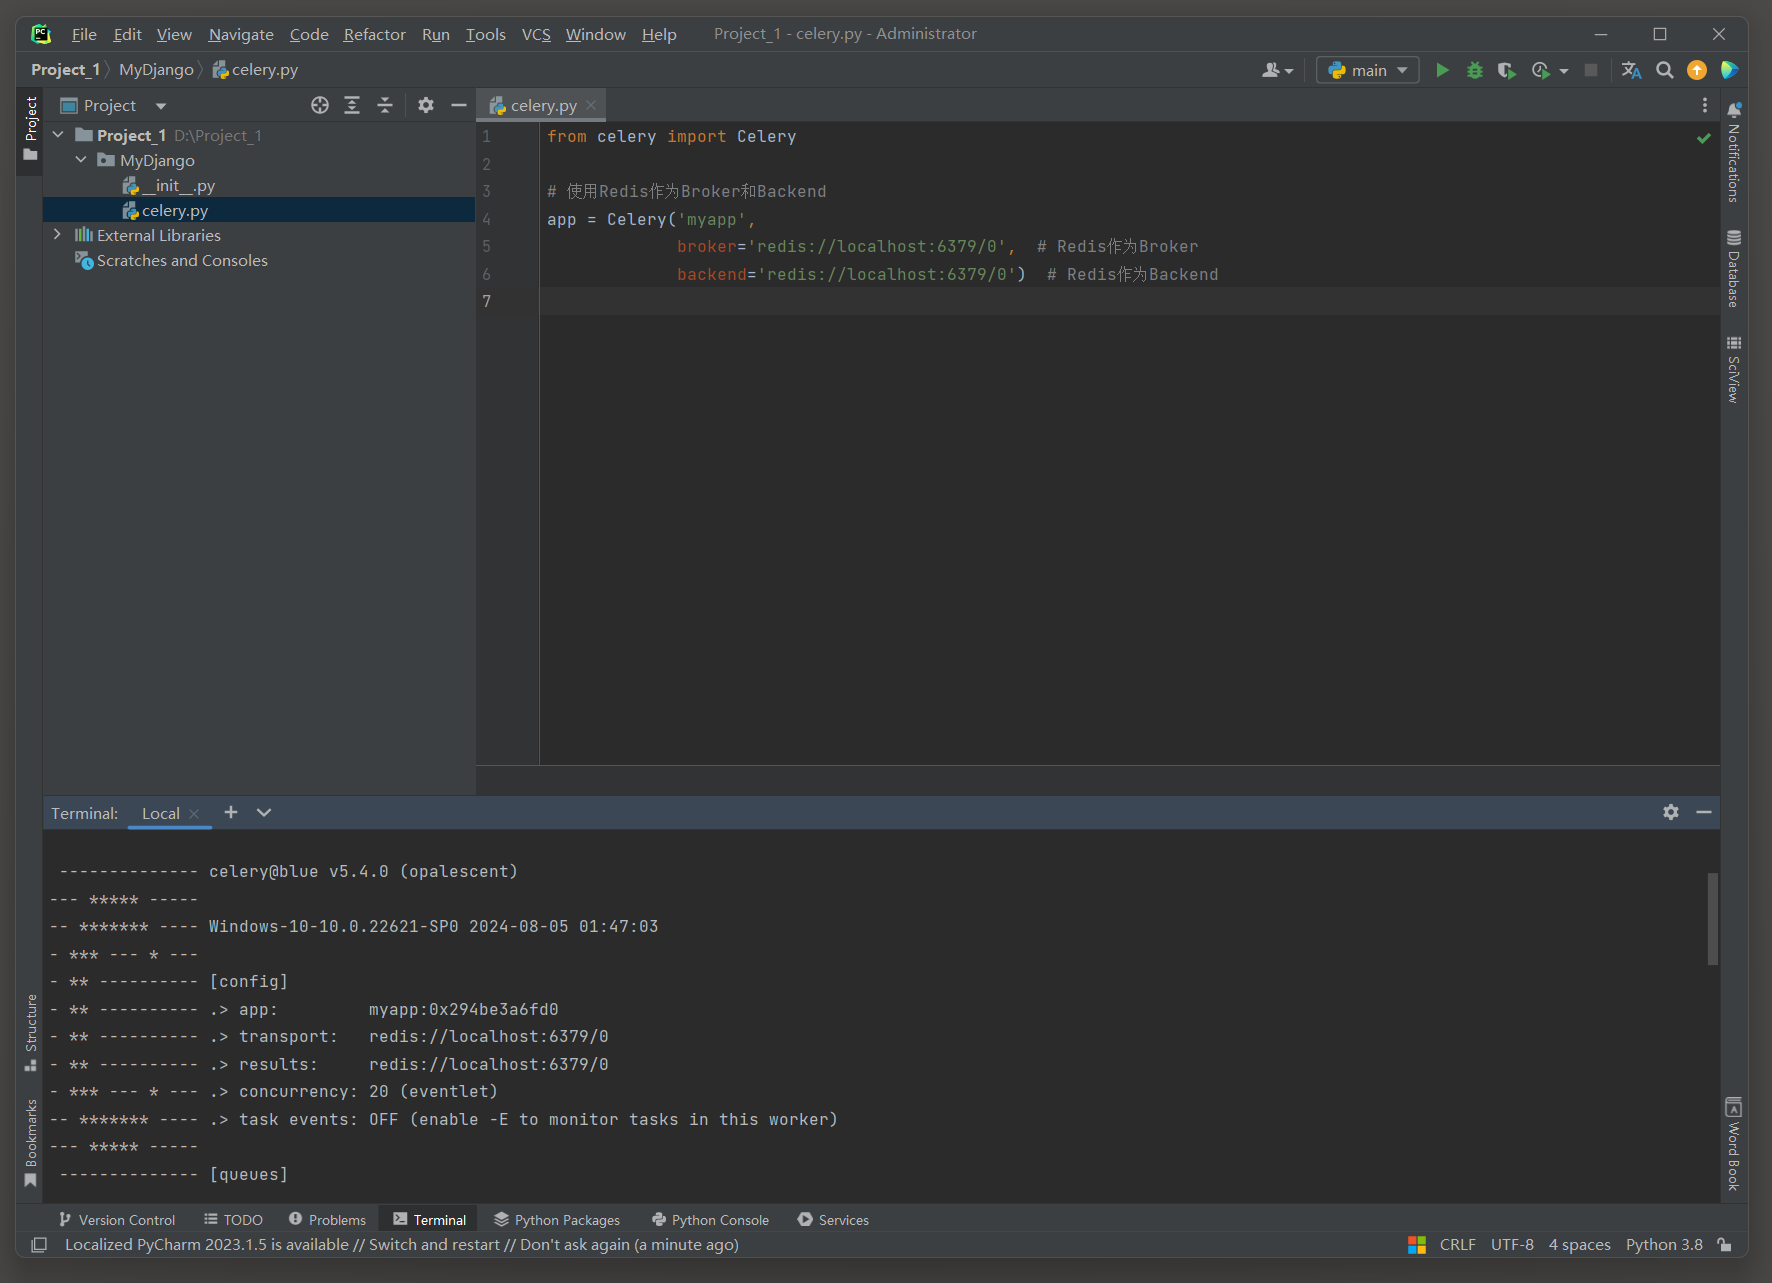Collapse the MyDjango folder
The height and width of the screenshot is (1283, 1772).
[81, 159]
